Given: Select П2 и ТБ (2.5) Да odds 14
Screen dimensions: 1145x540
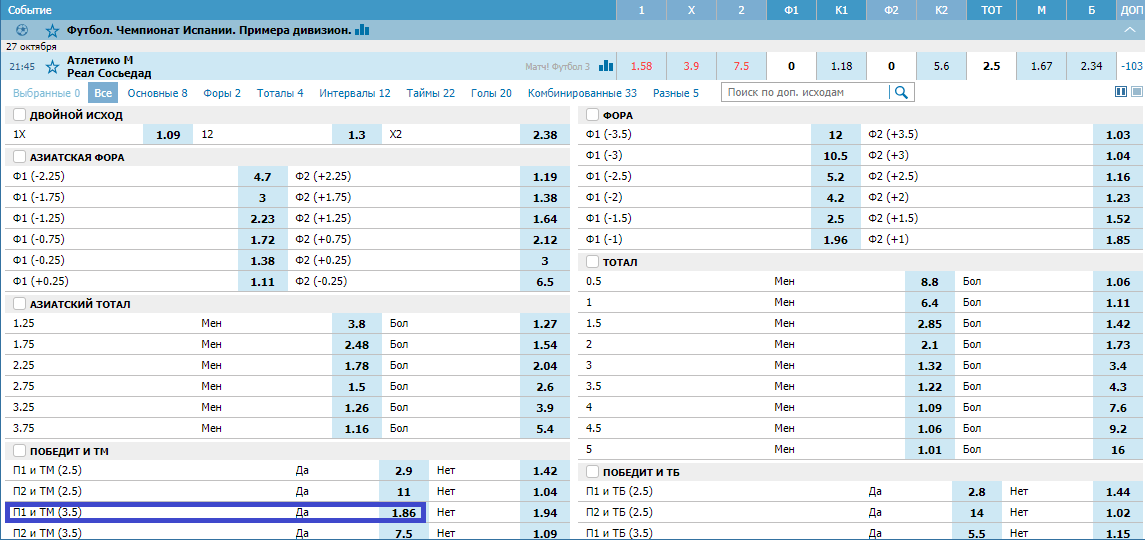Looking at the screenshot, I should click(x=976, y=513).
